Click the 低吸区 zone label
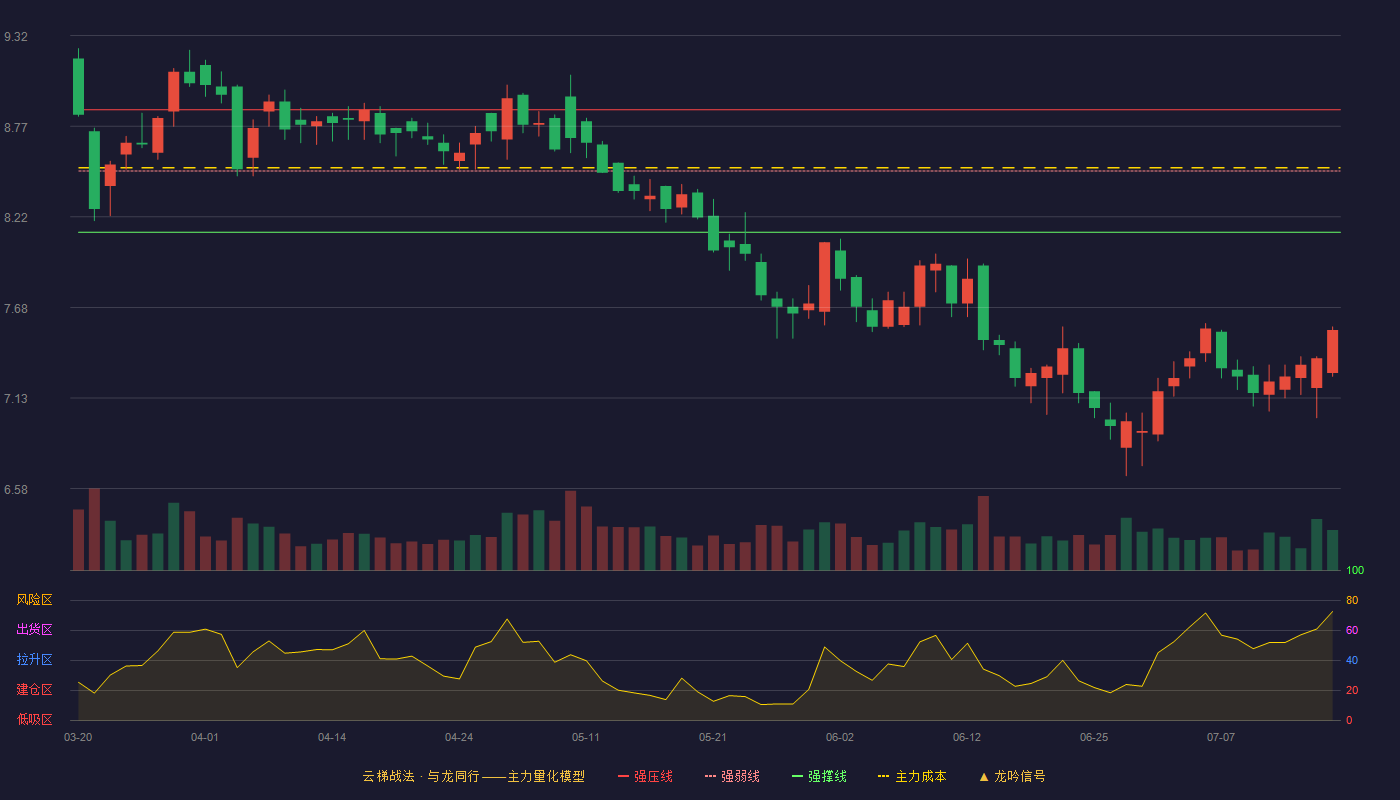 pyautogui.click(x=34, y=719)
